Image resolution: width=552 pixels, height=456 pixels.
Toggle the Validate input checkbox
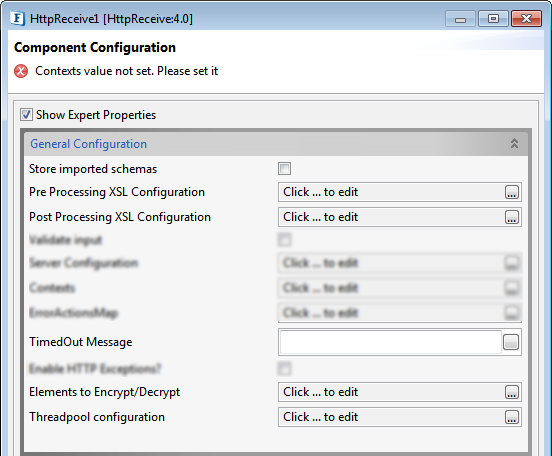pos(284,240)
